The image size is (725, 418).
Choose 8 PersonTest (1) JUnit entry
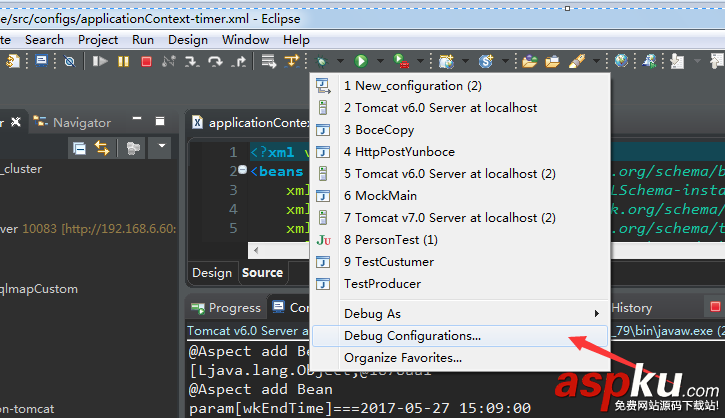tap(460, 240)
